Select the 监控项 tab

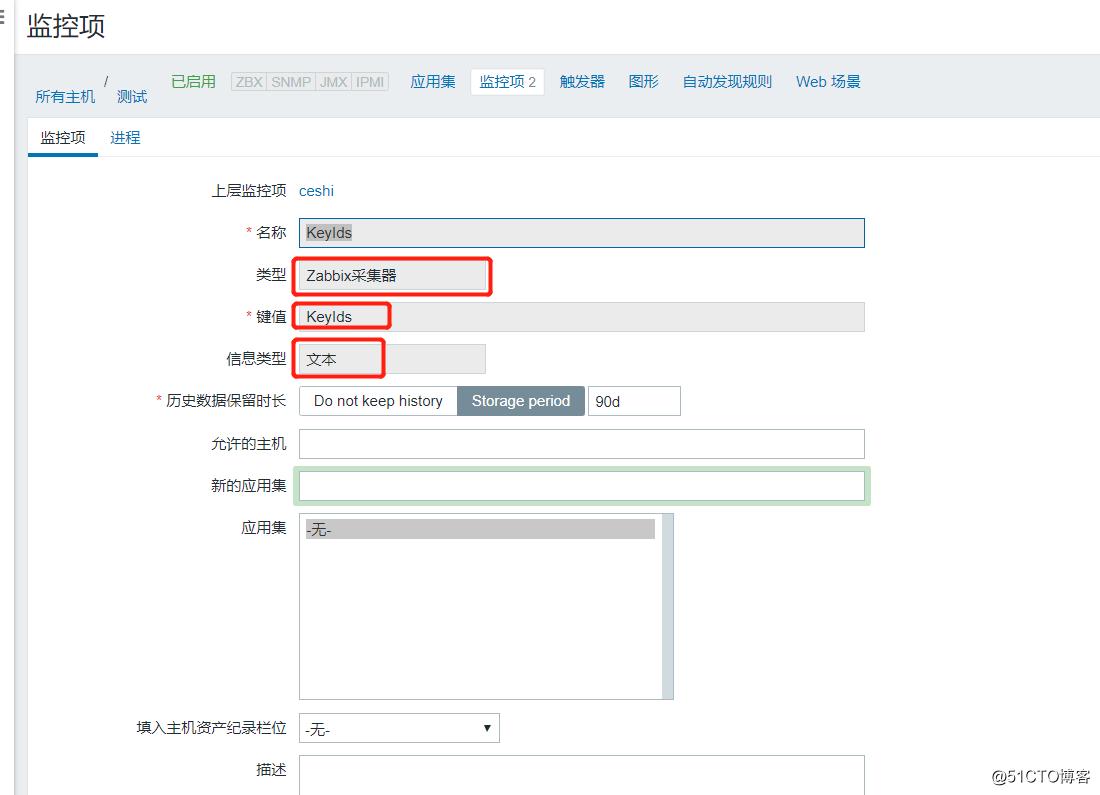(x=61, y=139)
